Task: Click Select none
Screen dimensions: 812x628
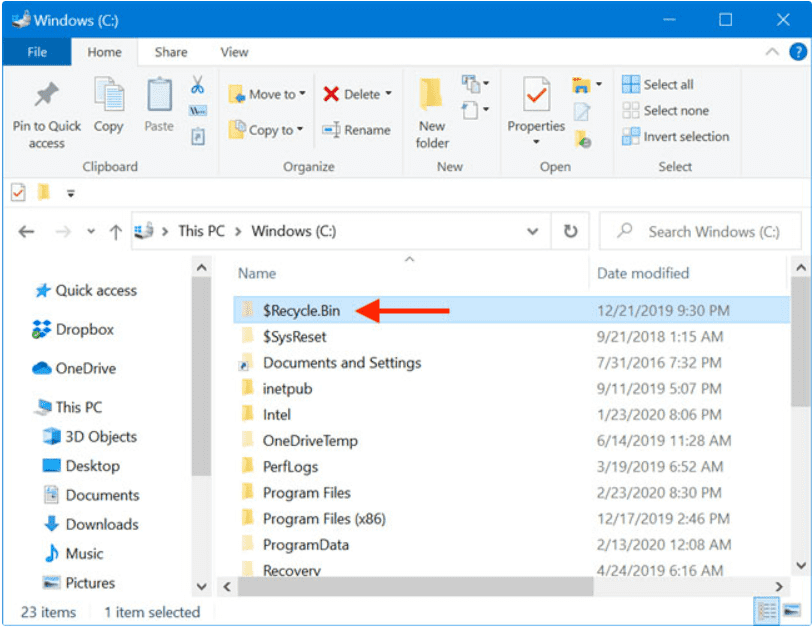Action: tap(665, 110)
